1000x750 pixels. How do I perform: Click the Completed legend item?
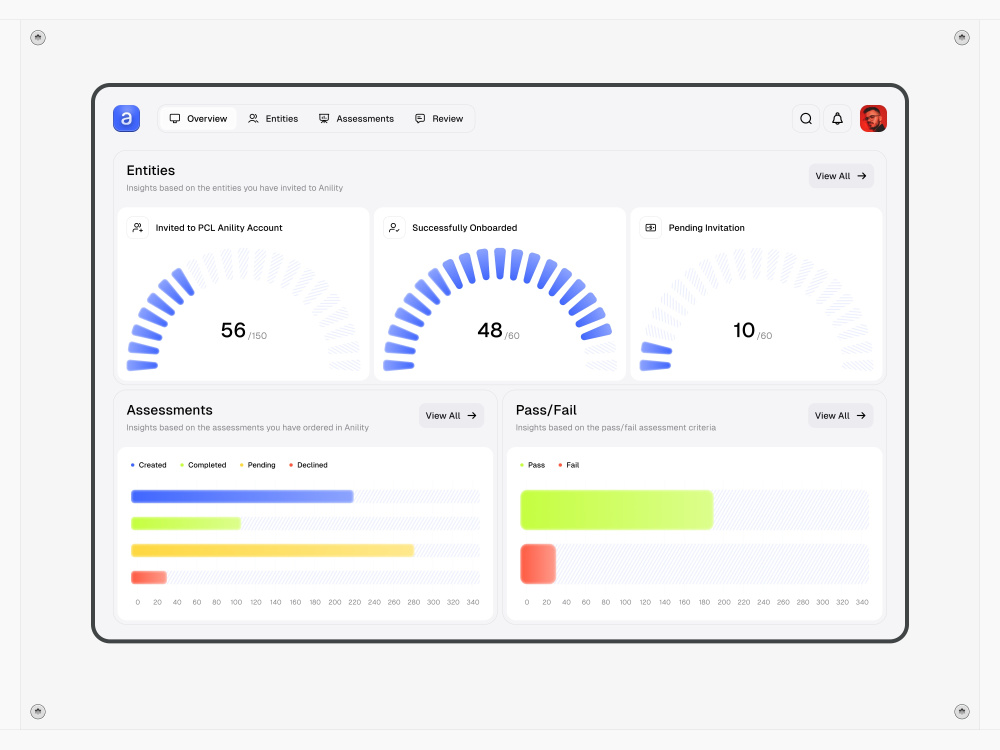coord(203,465)
